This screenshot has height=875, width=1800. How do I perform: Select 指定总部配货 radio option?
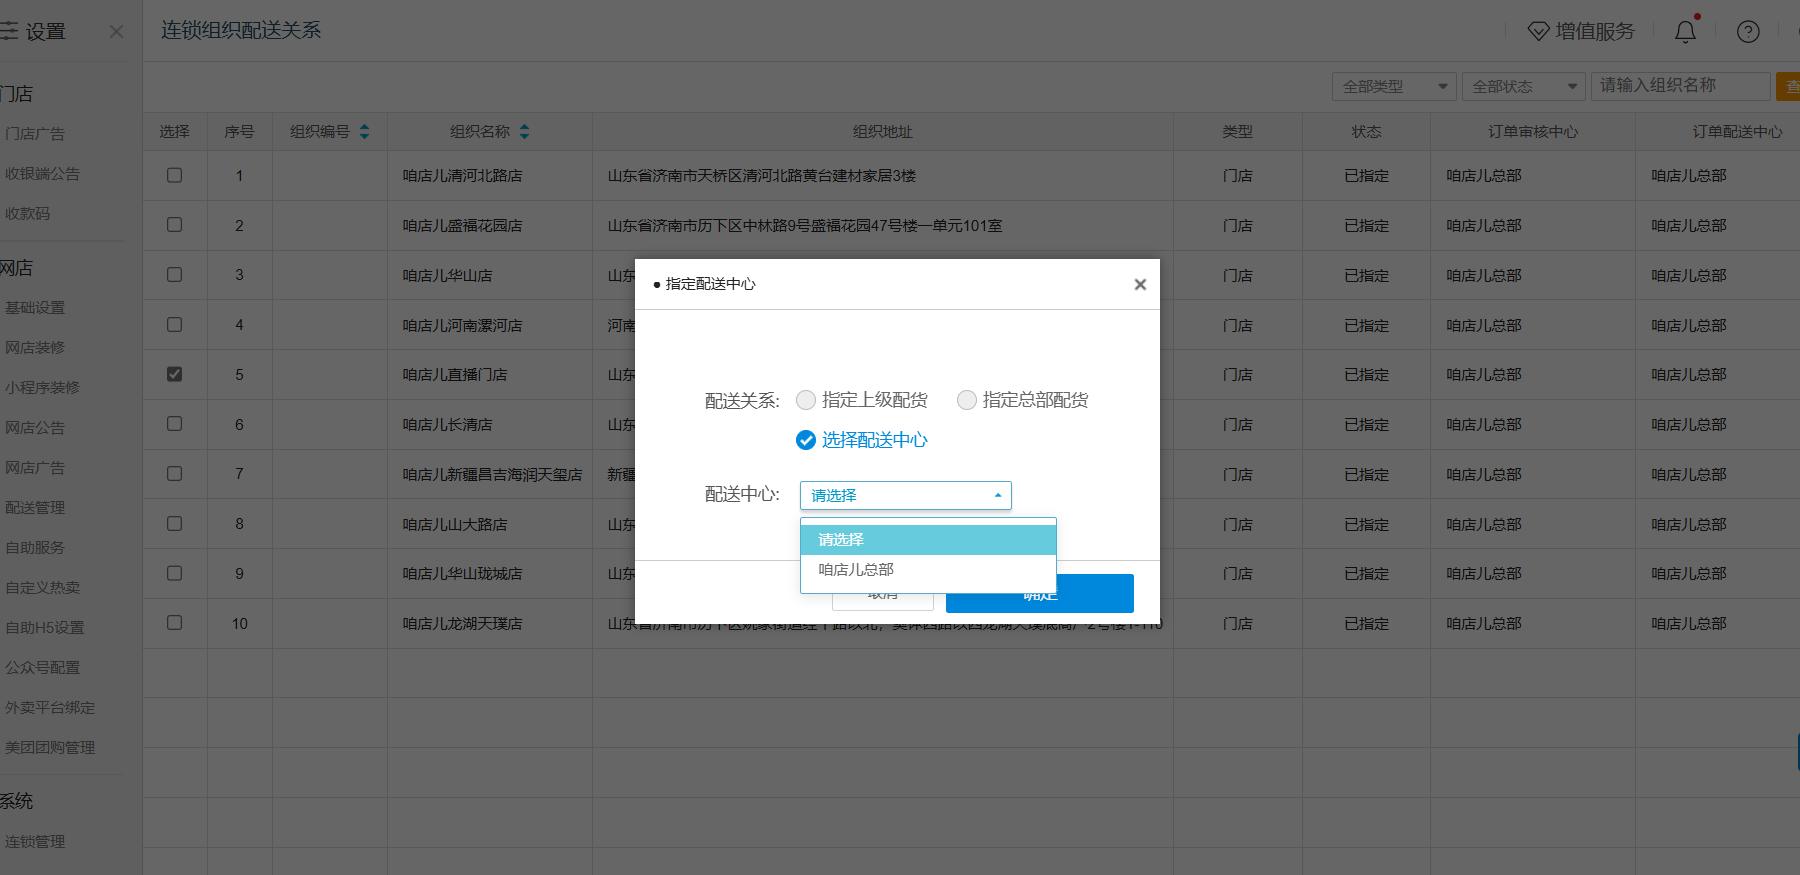tap(967, 401)
